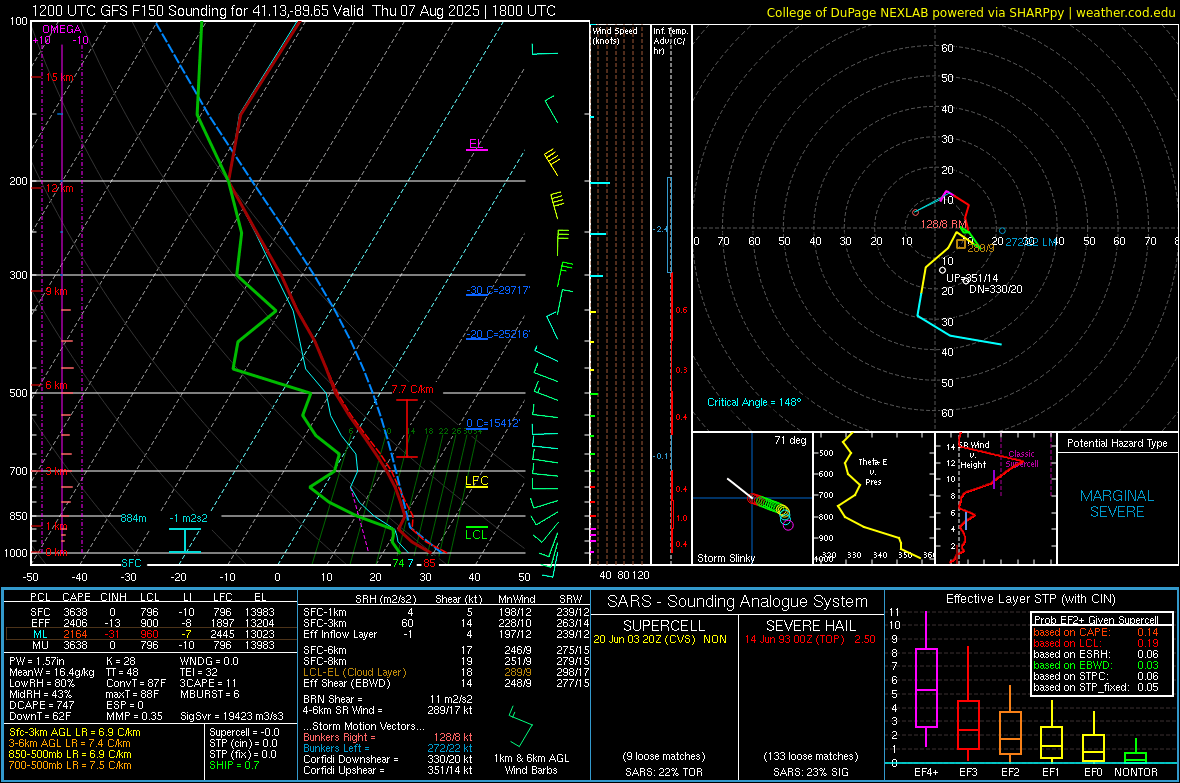Click the SARS: 22% TOR result
Viewport: 1180px width, 783px height.
[663, 772]
